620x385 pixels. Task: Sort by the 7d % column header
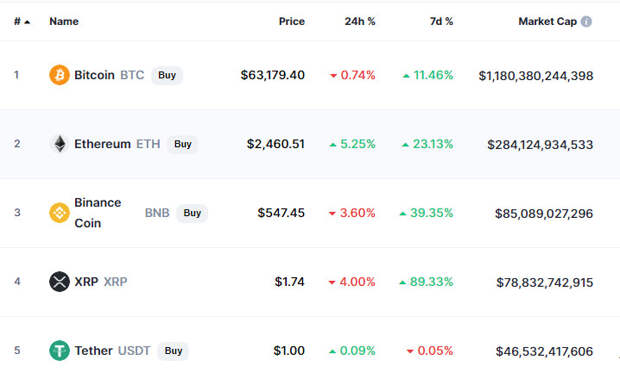click(441, 21)
